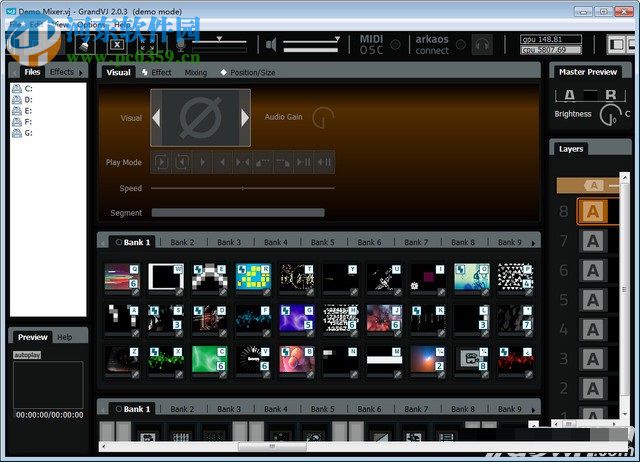The width and height of the screenshot is (640, 462).
Task: Click the forward play mode arrow
Action: (x=203, y=162)
